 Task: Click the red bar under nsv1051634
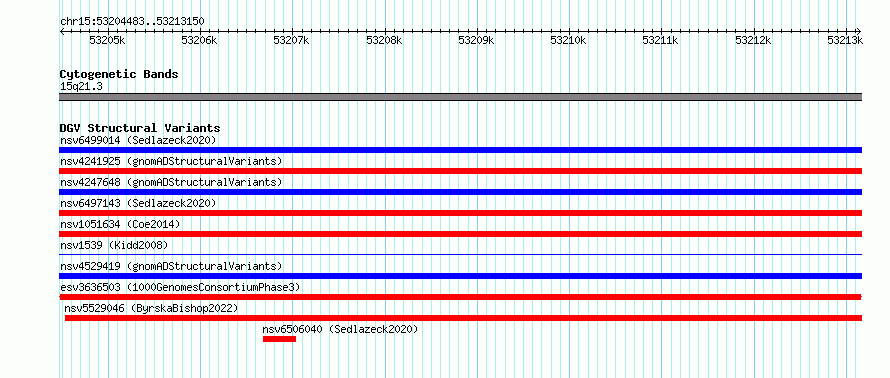[460, 234]
